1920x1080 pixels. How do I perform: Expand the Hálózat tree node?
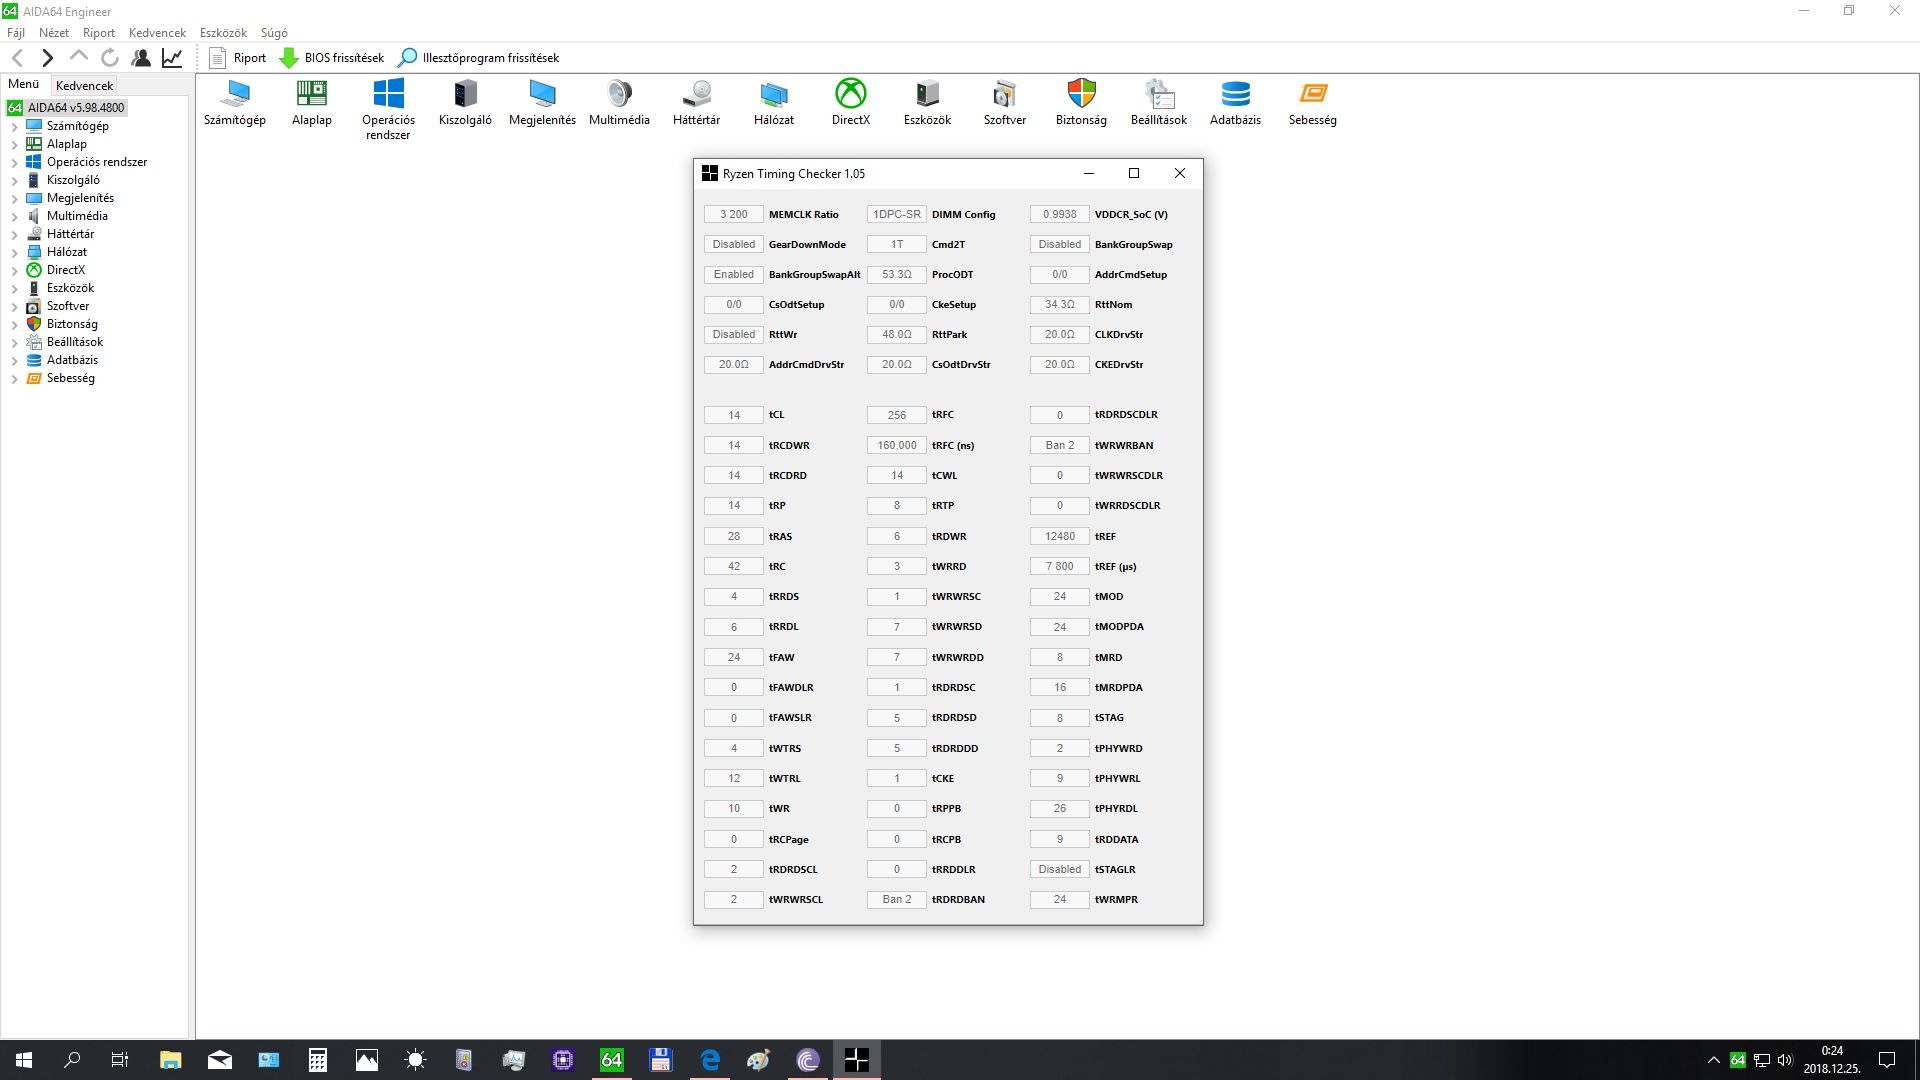14,253
